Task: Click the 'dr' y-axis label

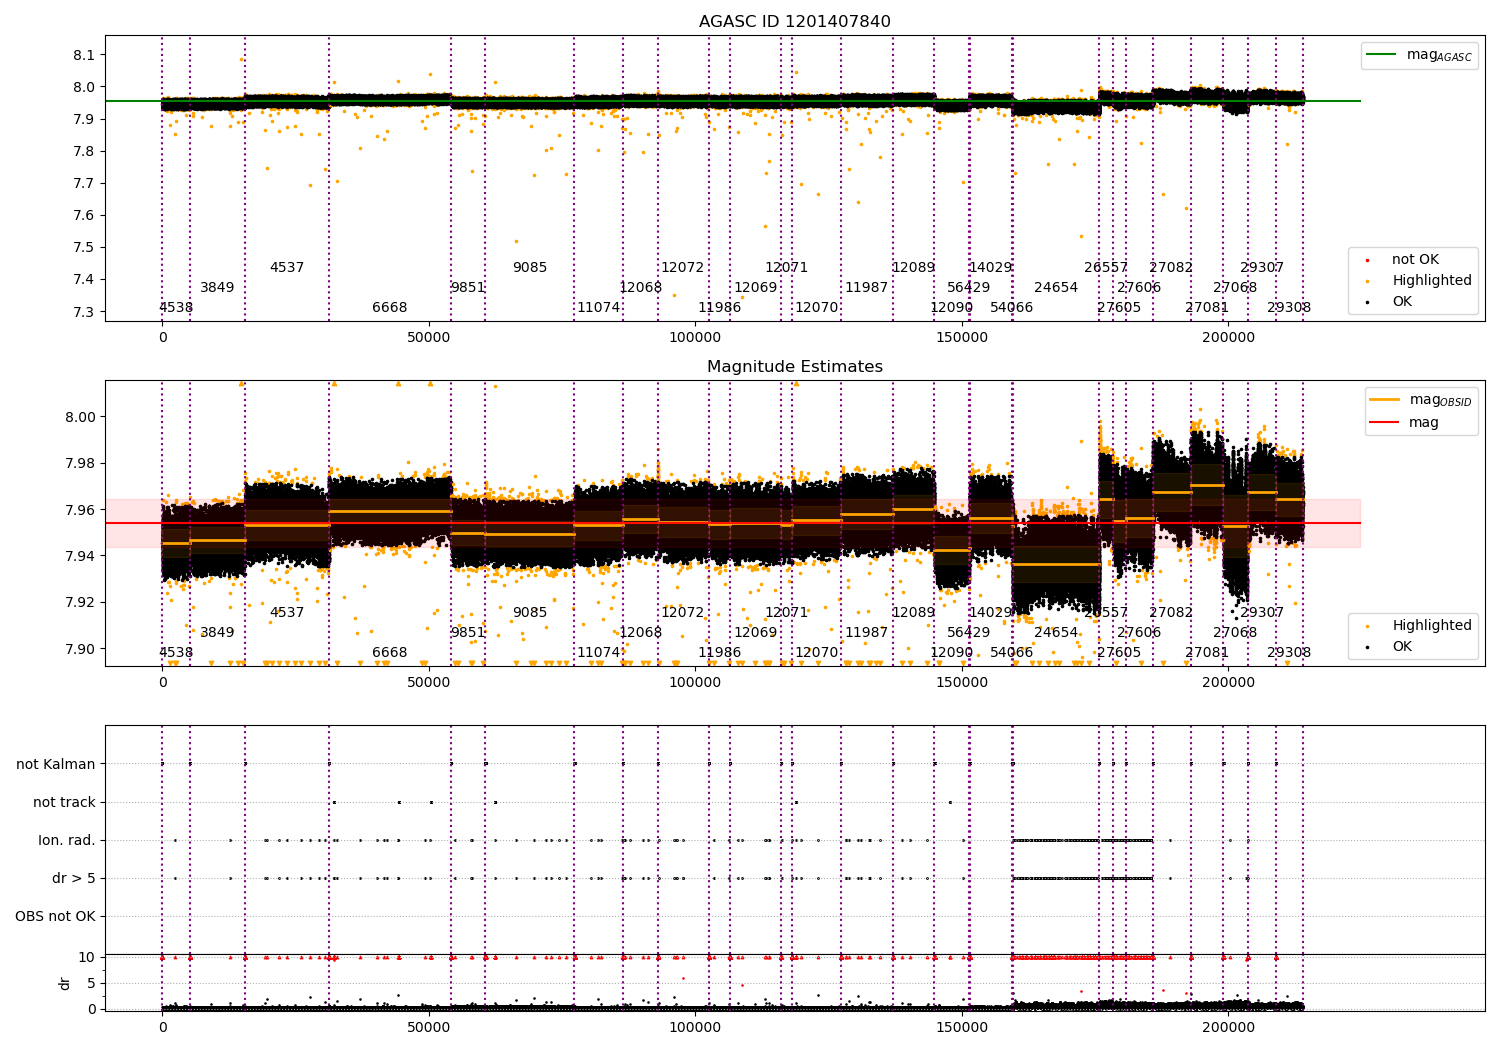Action: tap(65, 983)
